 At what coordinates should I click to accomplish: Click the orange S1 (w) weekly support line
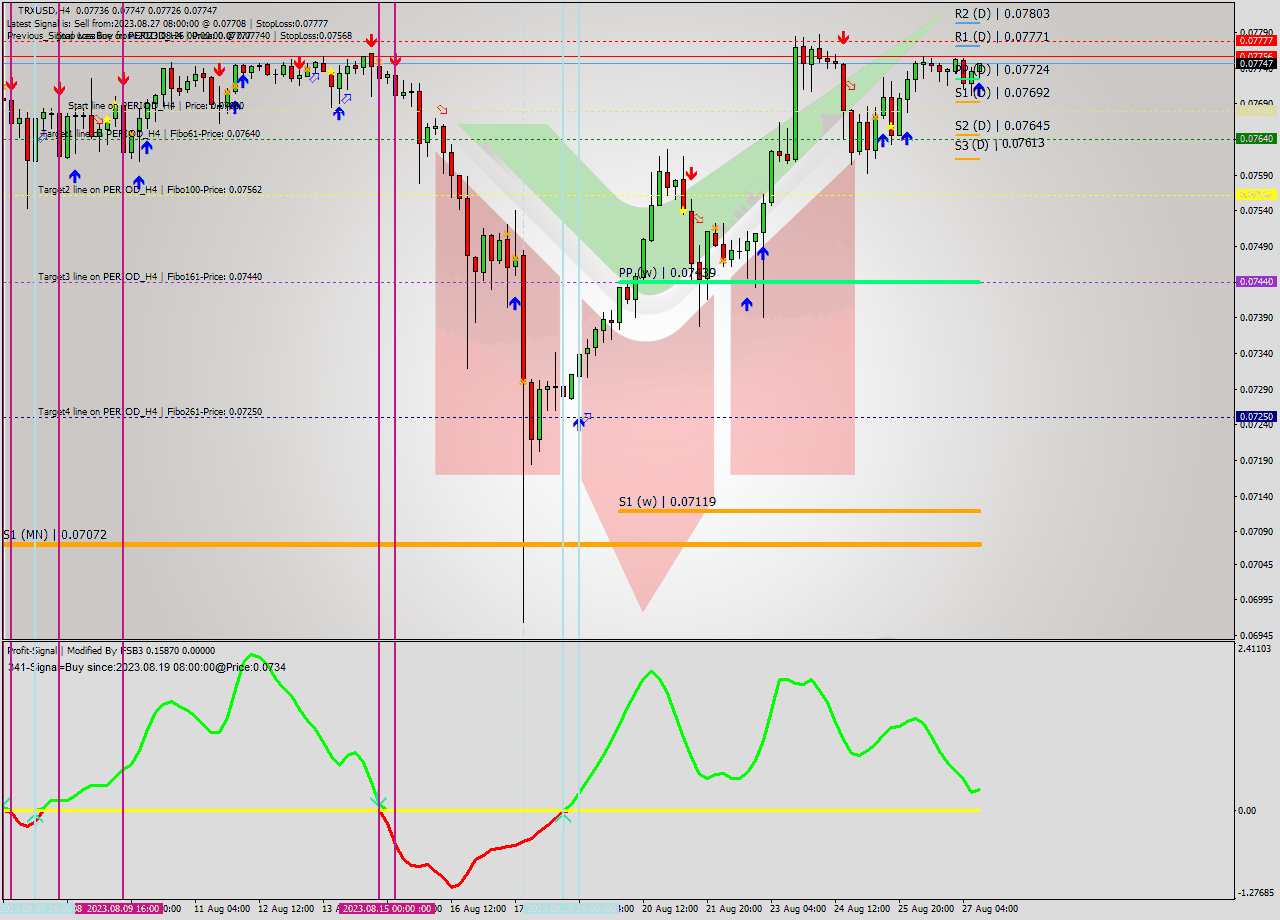tap(800, 511)
